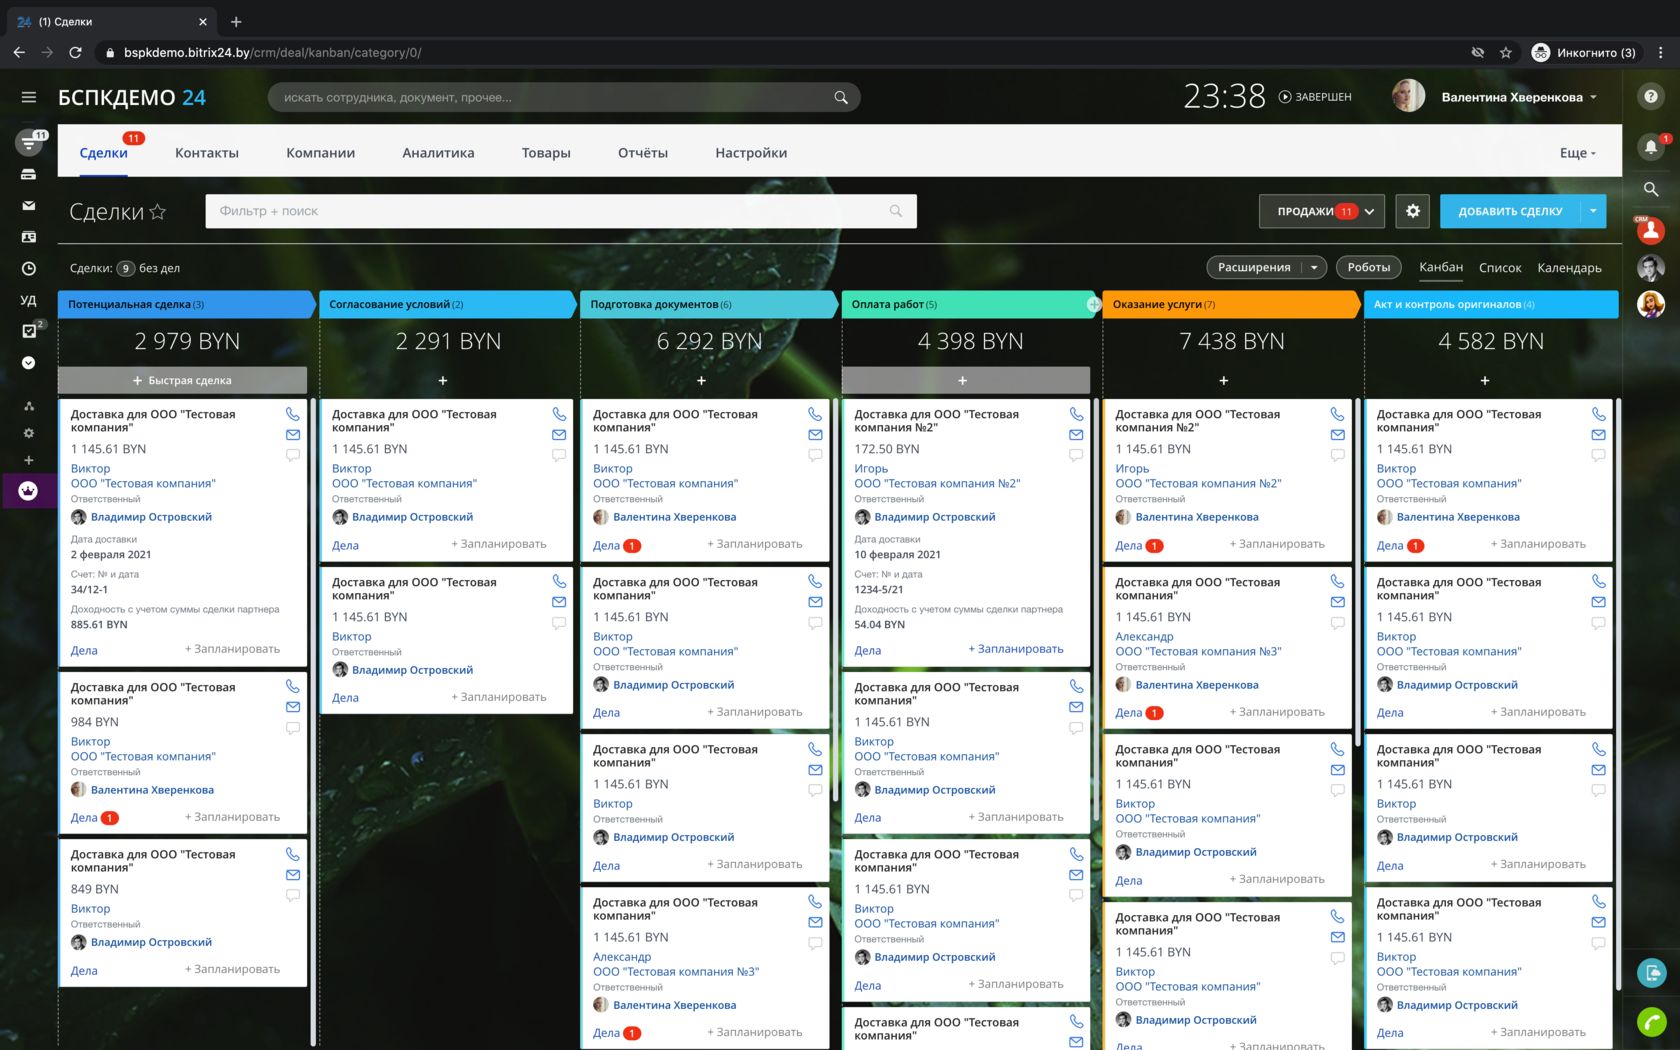Switch to the Контакты tab

(207, 153)
